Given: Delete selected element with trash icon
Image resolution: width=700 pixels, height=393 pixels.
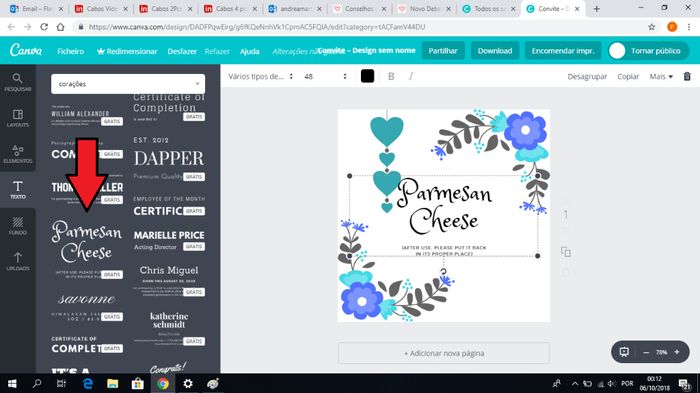Looking at the screenshot, I should pyautogui.click(x=687, y=76).
